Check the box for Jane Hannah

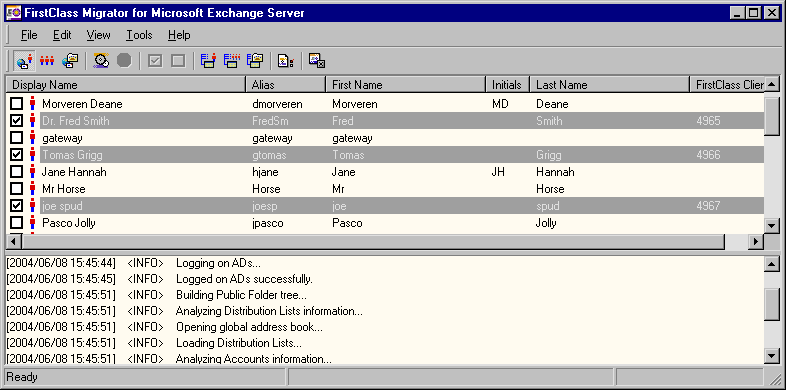pyautogui.click(x=17, y=172)
